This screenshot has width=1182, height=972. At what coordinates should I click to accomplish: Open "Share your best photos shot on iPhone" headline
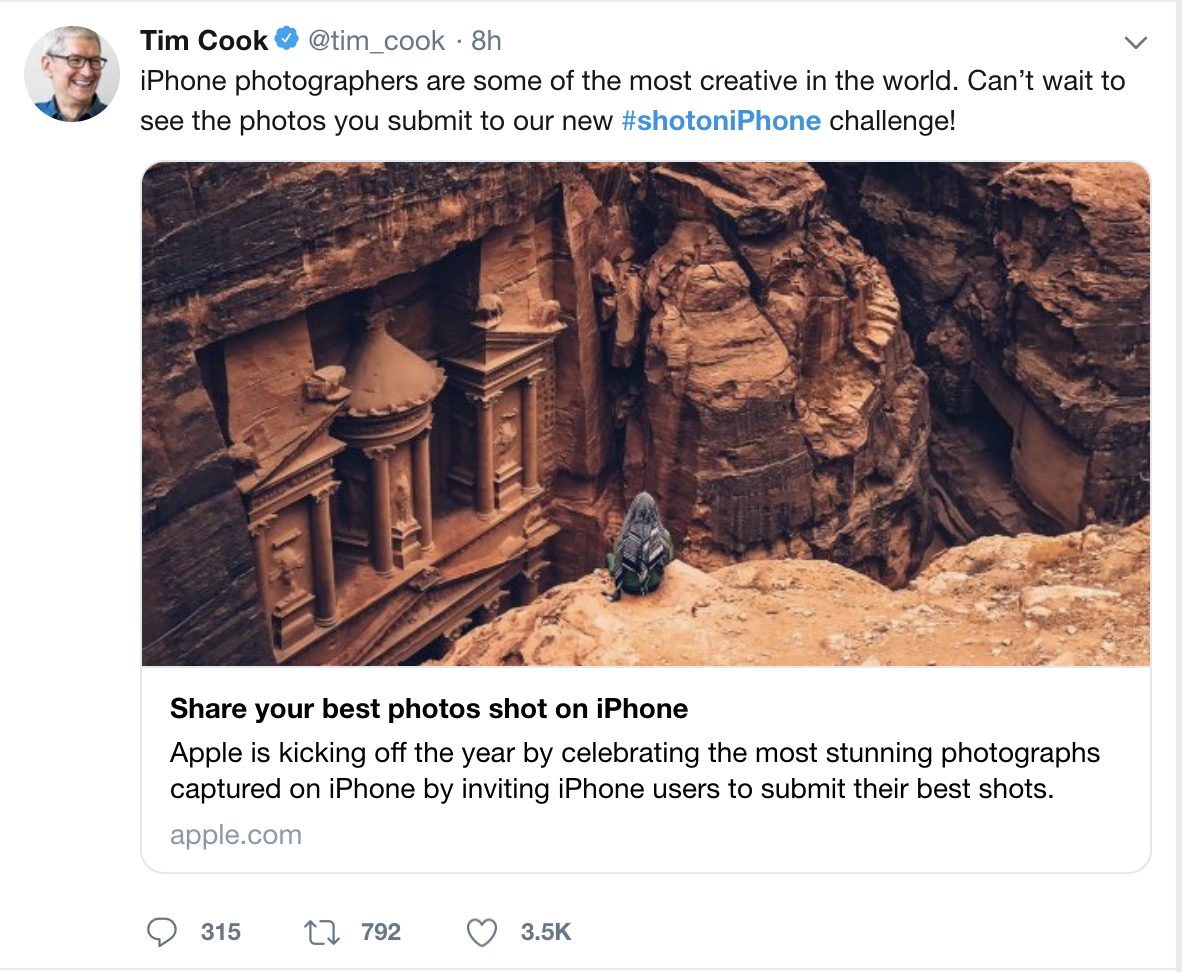pyautogui.click(x=429, y=709)
